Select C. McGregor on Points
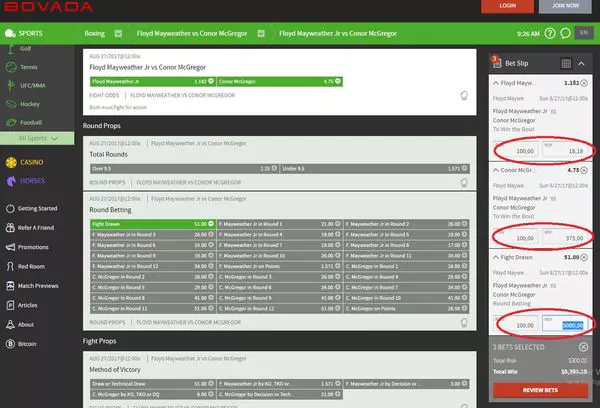This screenshot has height=408, width=600. 406,308
